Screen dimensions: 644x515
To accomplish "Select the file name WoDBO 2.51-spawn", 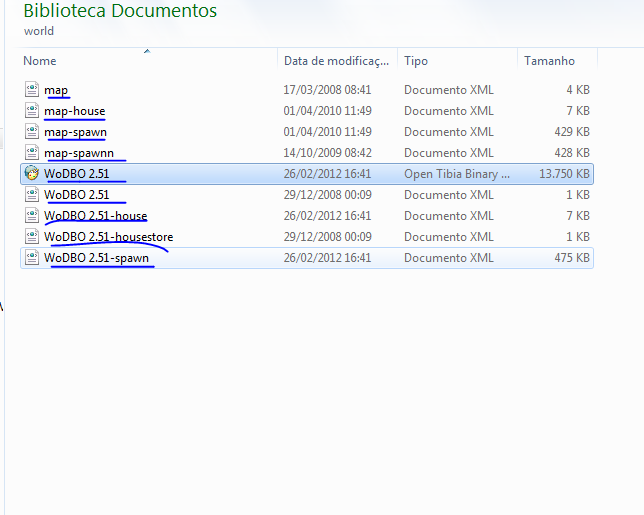I will coord(97,258).
